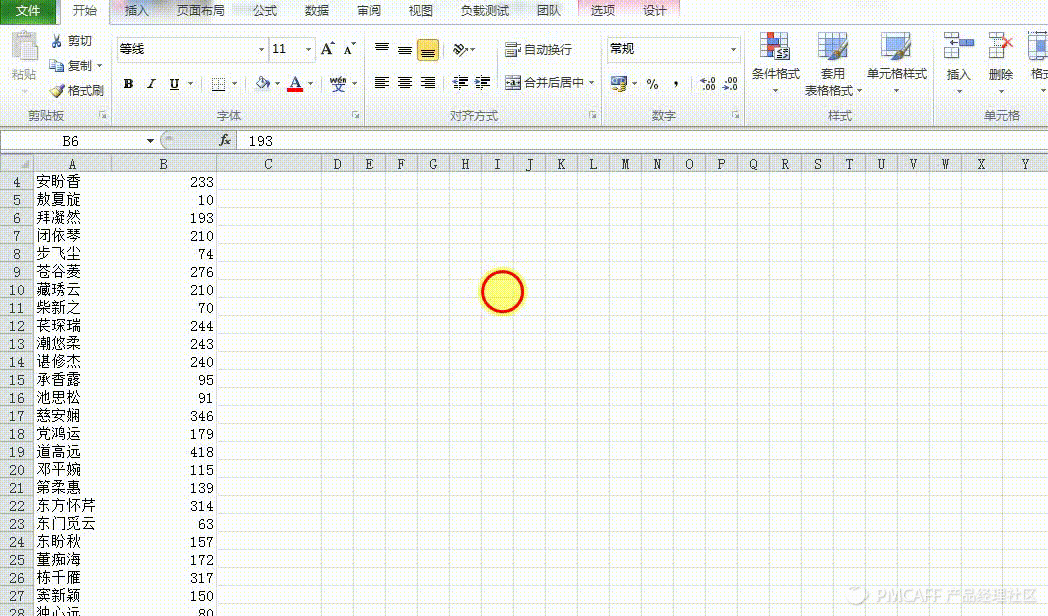Expand the number format dropdown (常规)
The width and height of the screenshot is (1048, 616).
(x=733, y=49)
